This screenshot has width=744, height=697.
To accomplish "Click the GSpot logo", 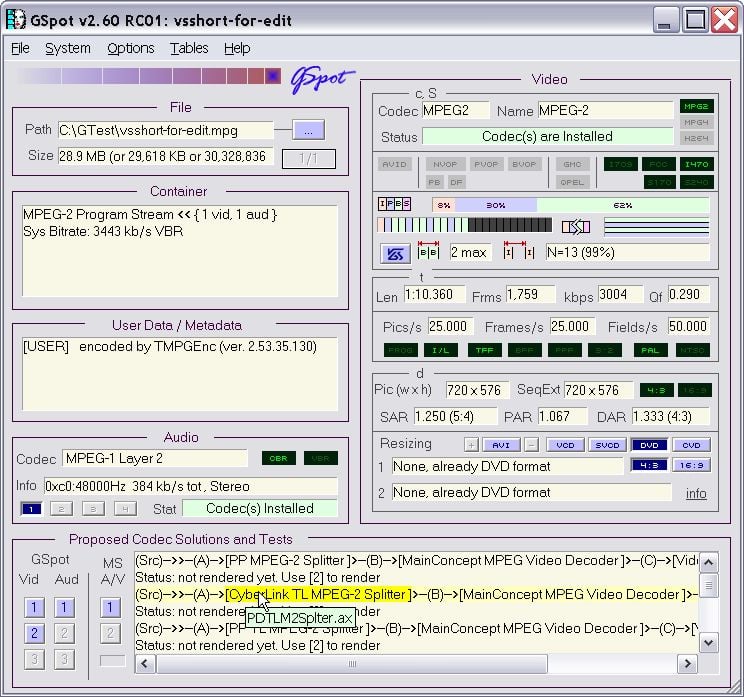I will point(320,80).
